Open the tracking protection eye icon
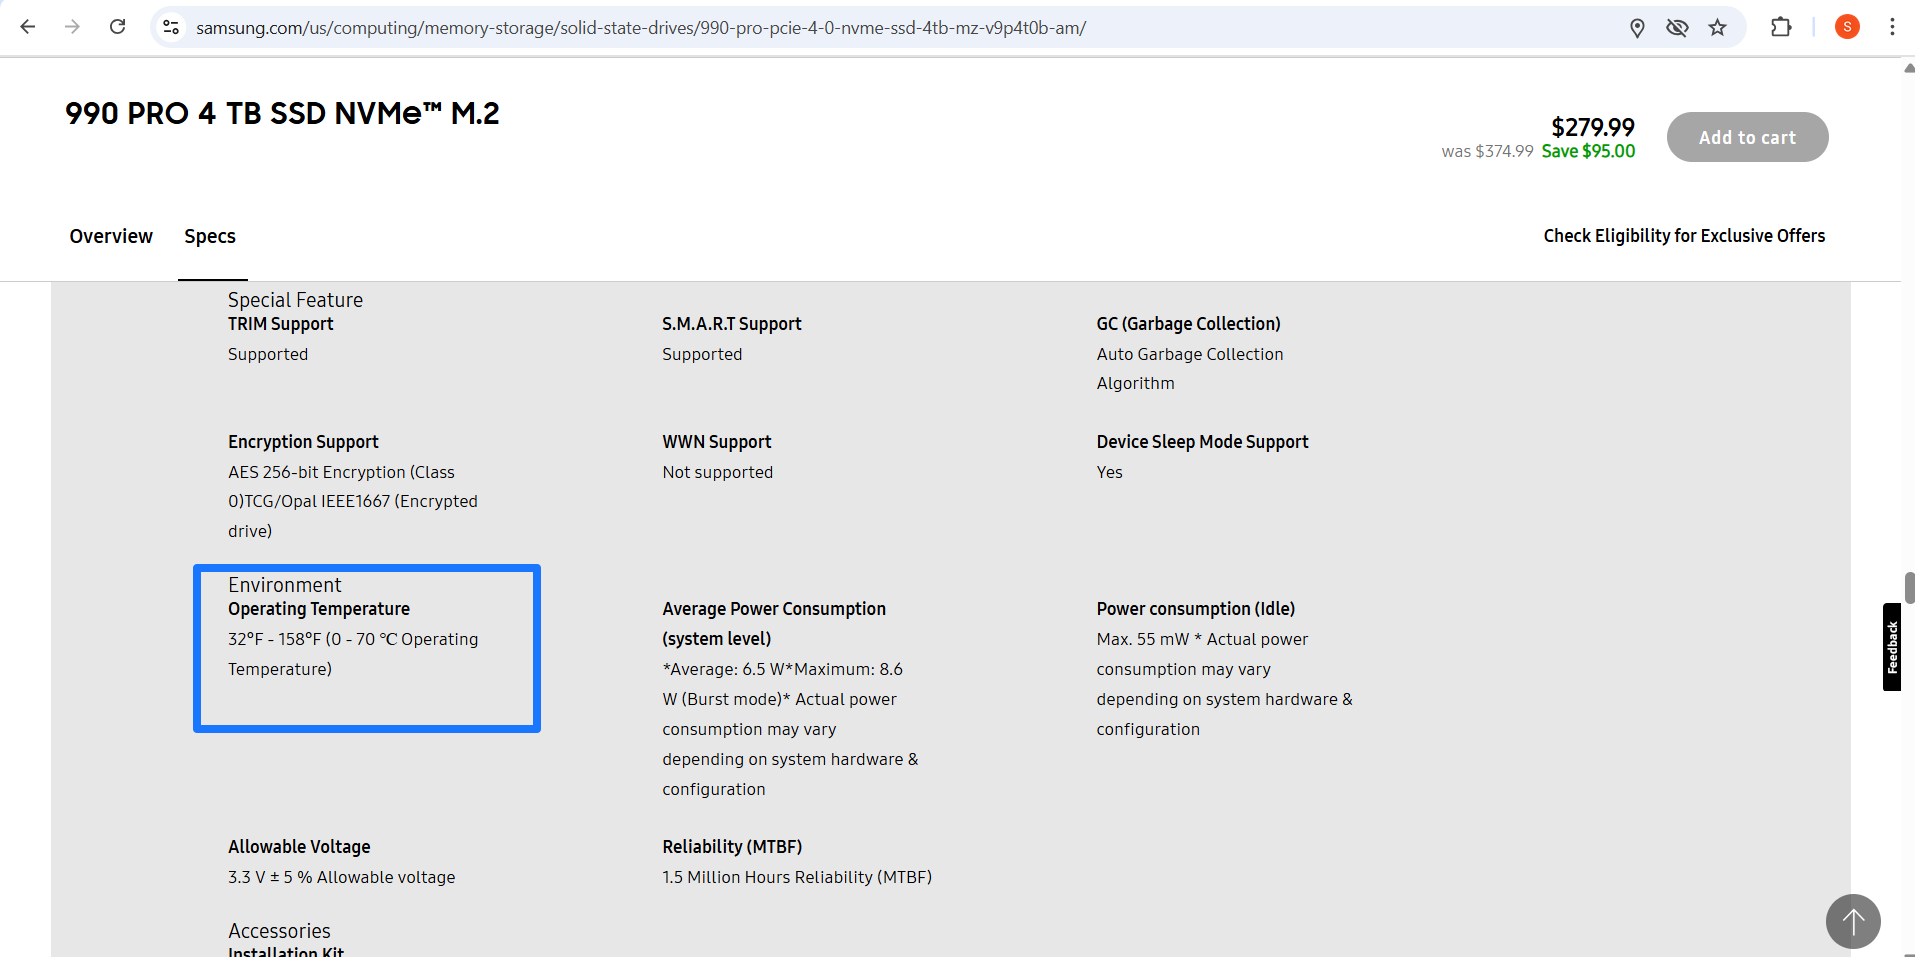The height and width of the screenshot is (957, 1915). [1677, 28]
